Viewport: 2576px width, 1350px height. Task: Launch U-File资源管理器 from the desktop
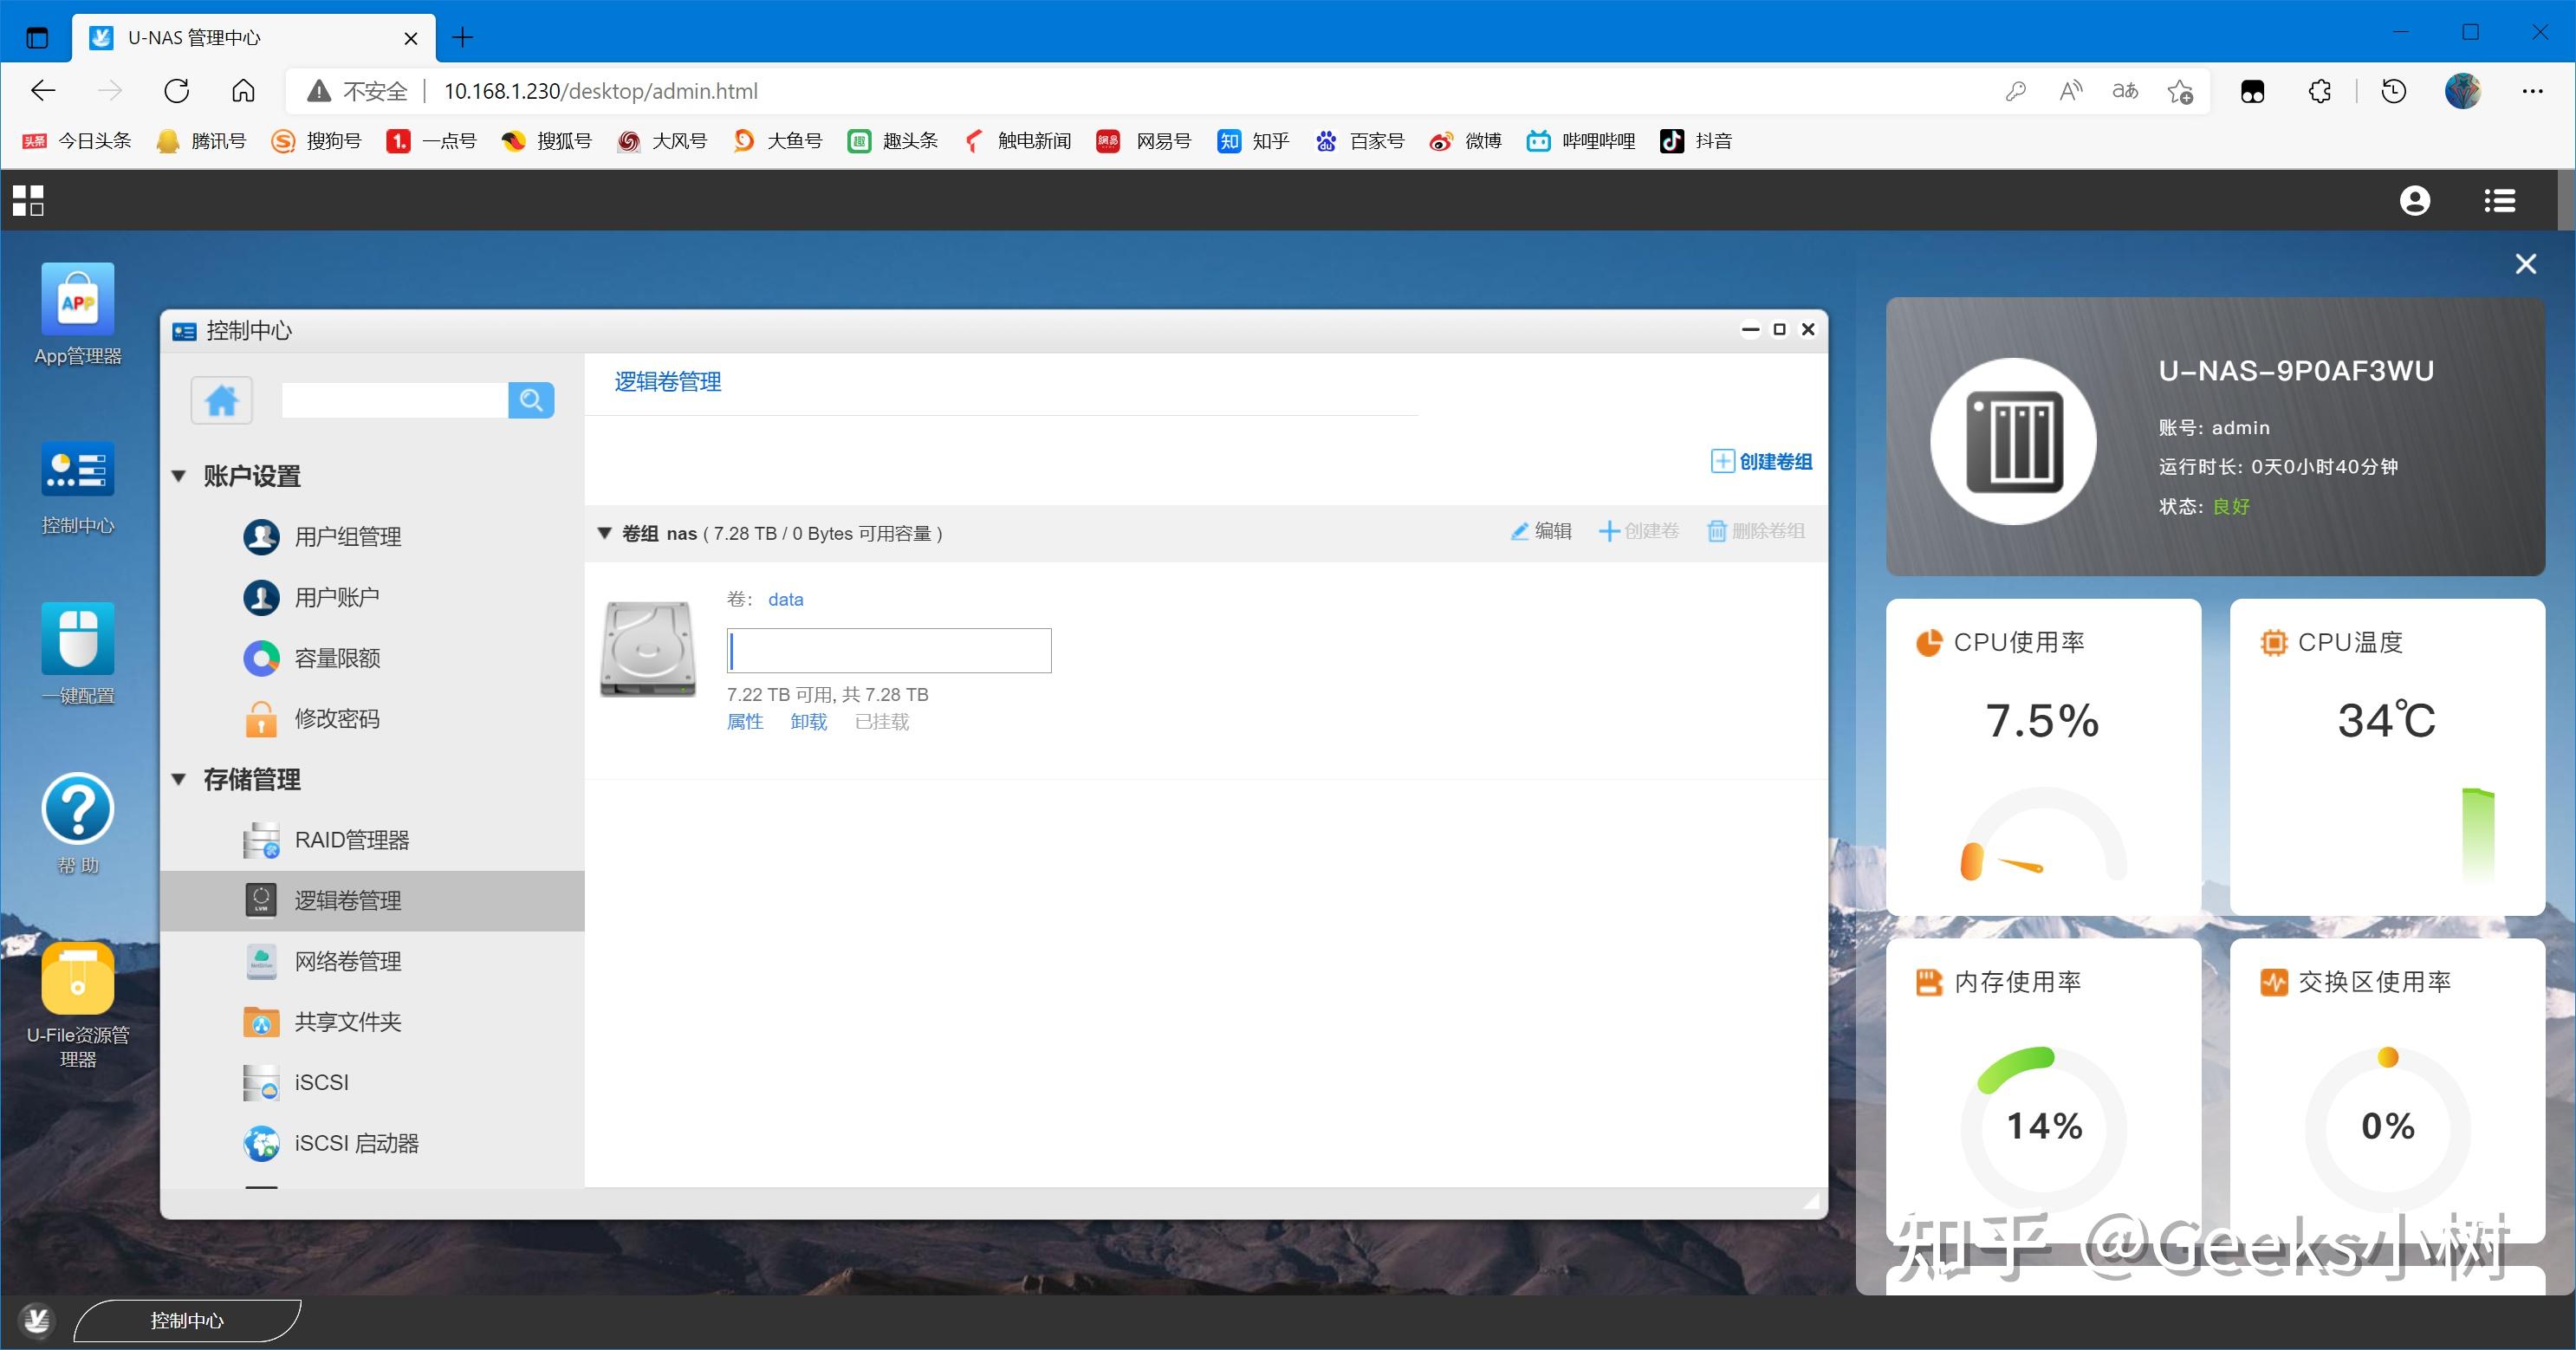coord(77,979)
